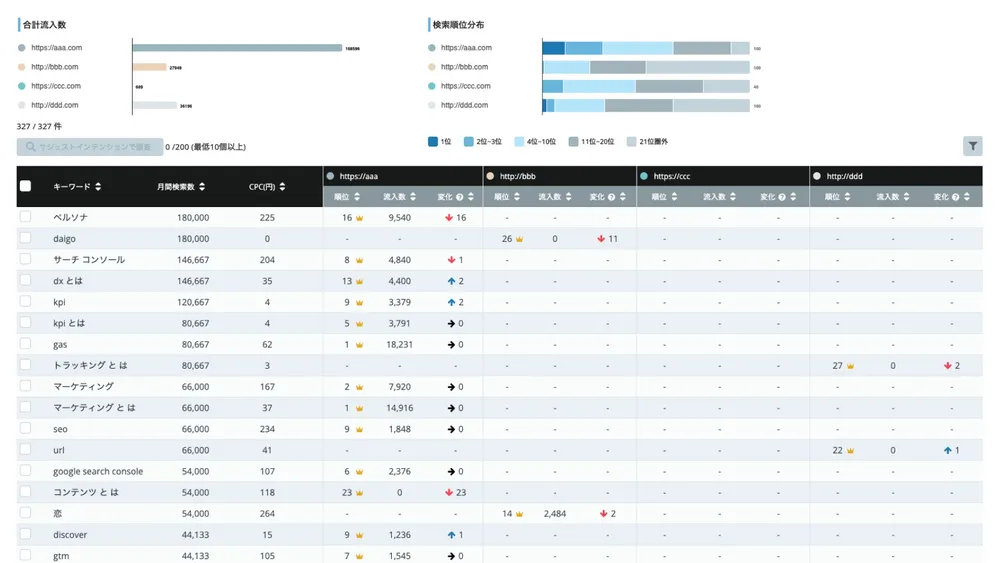Click the crown icon in the 恋 row
Image resolution: width=1000 pixels, height=563 pixels.
[520, 514]
